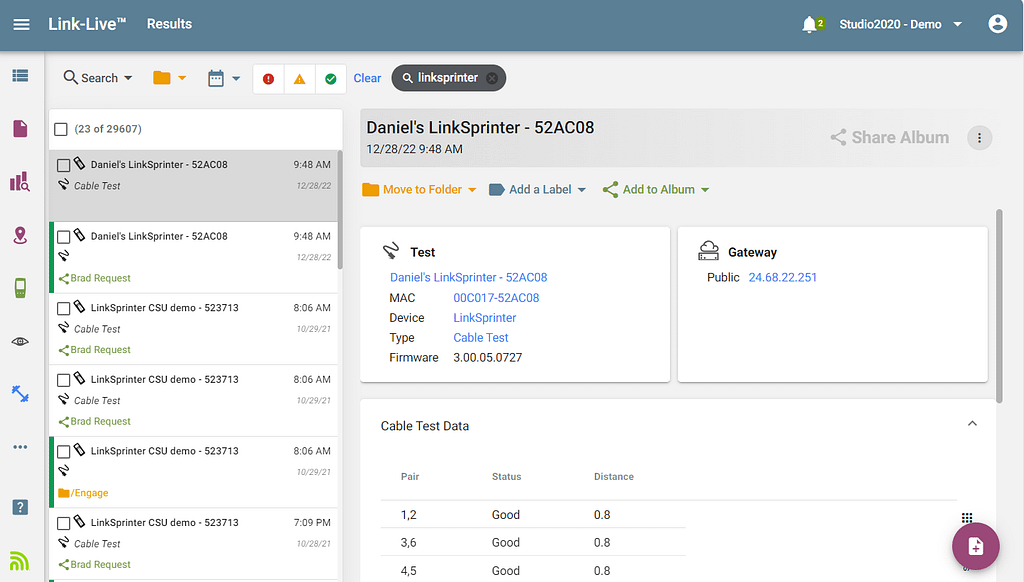Open the public IP 24.68.22.251 link
1024x582 pixels.
[782, 277]
